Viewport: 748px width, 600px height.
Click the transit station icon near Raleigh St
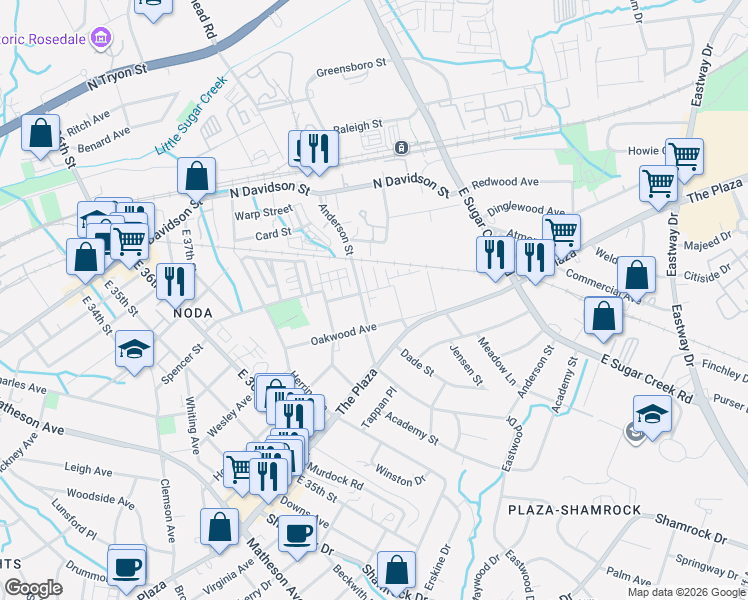pos(401,148)
